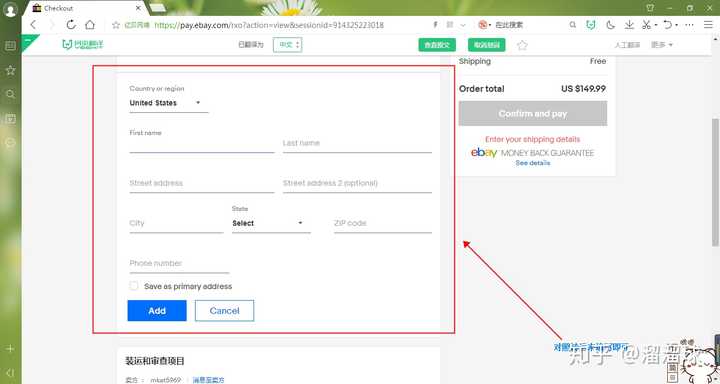Open the hamburger main menu
This screenshot has height=384, width=720.
[709, 25]
